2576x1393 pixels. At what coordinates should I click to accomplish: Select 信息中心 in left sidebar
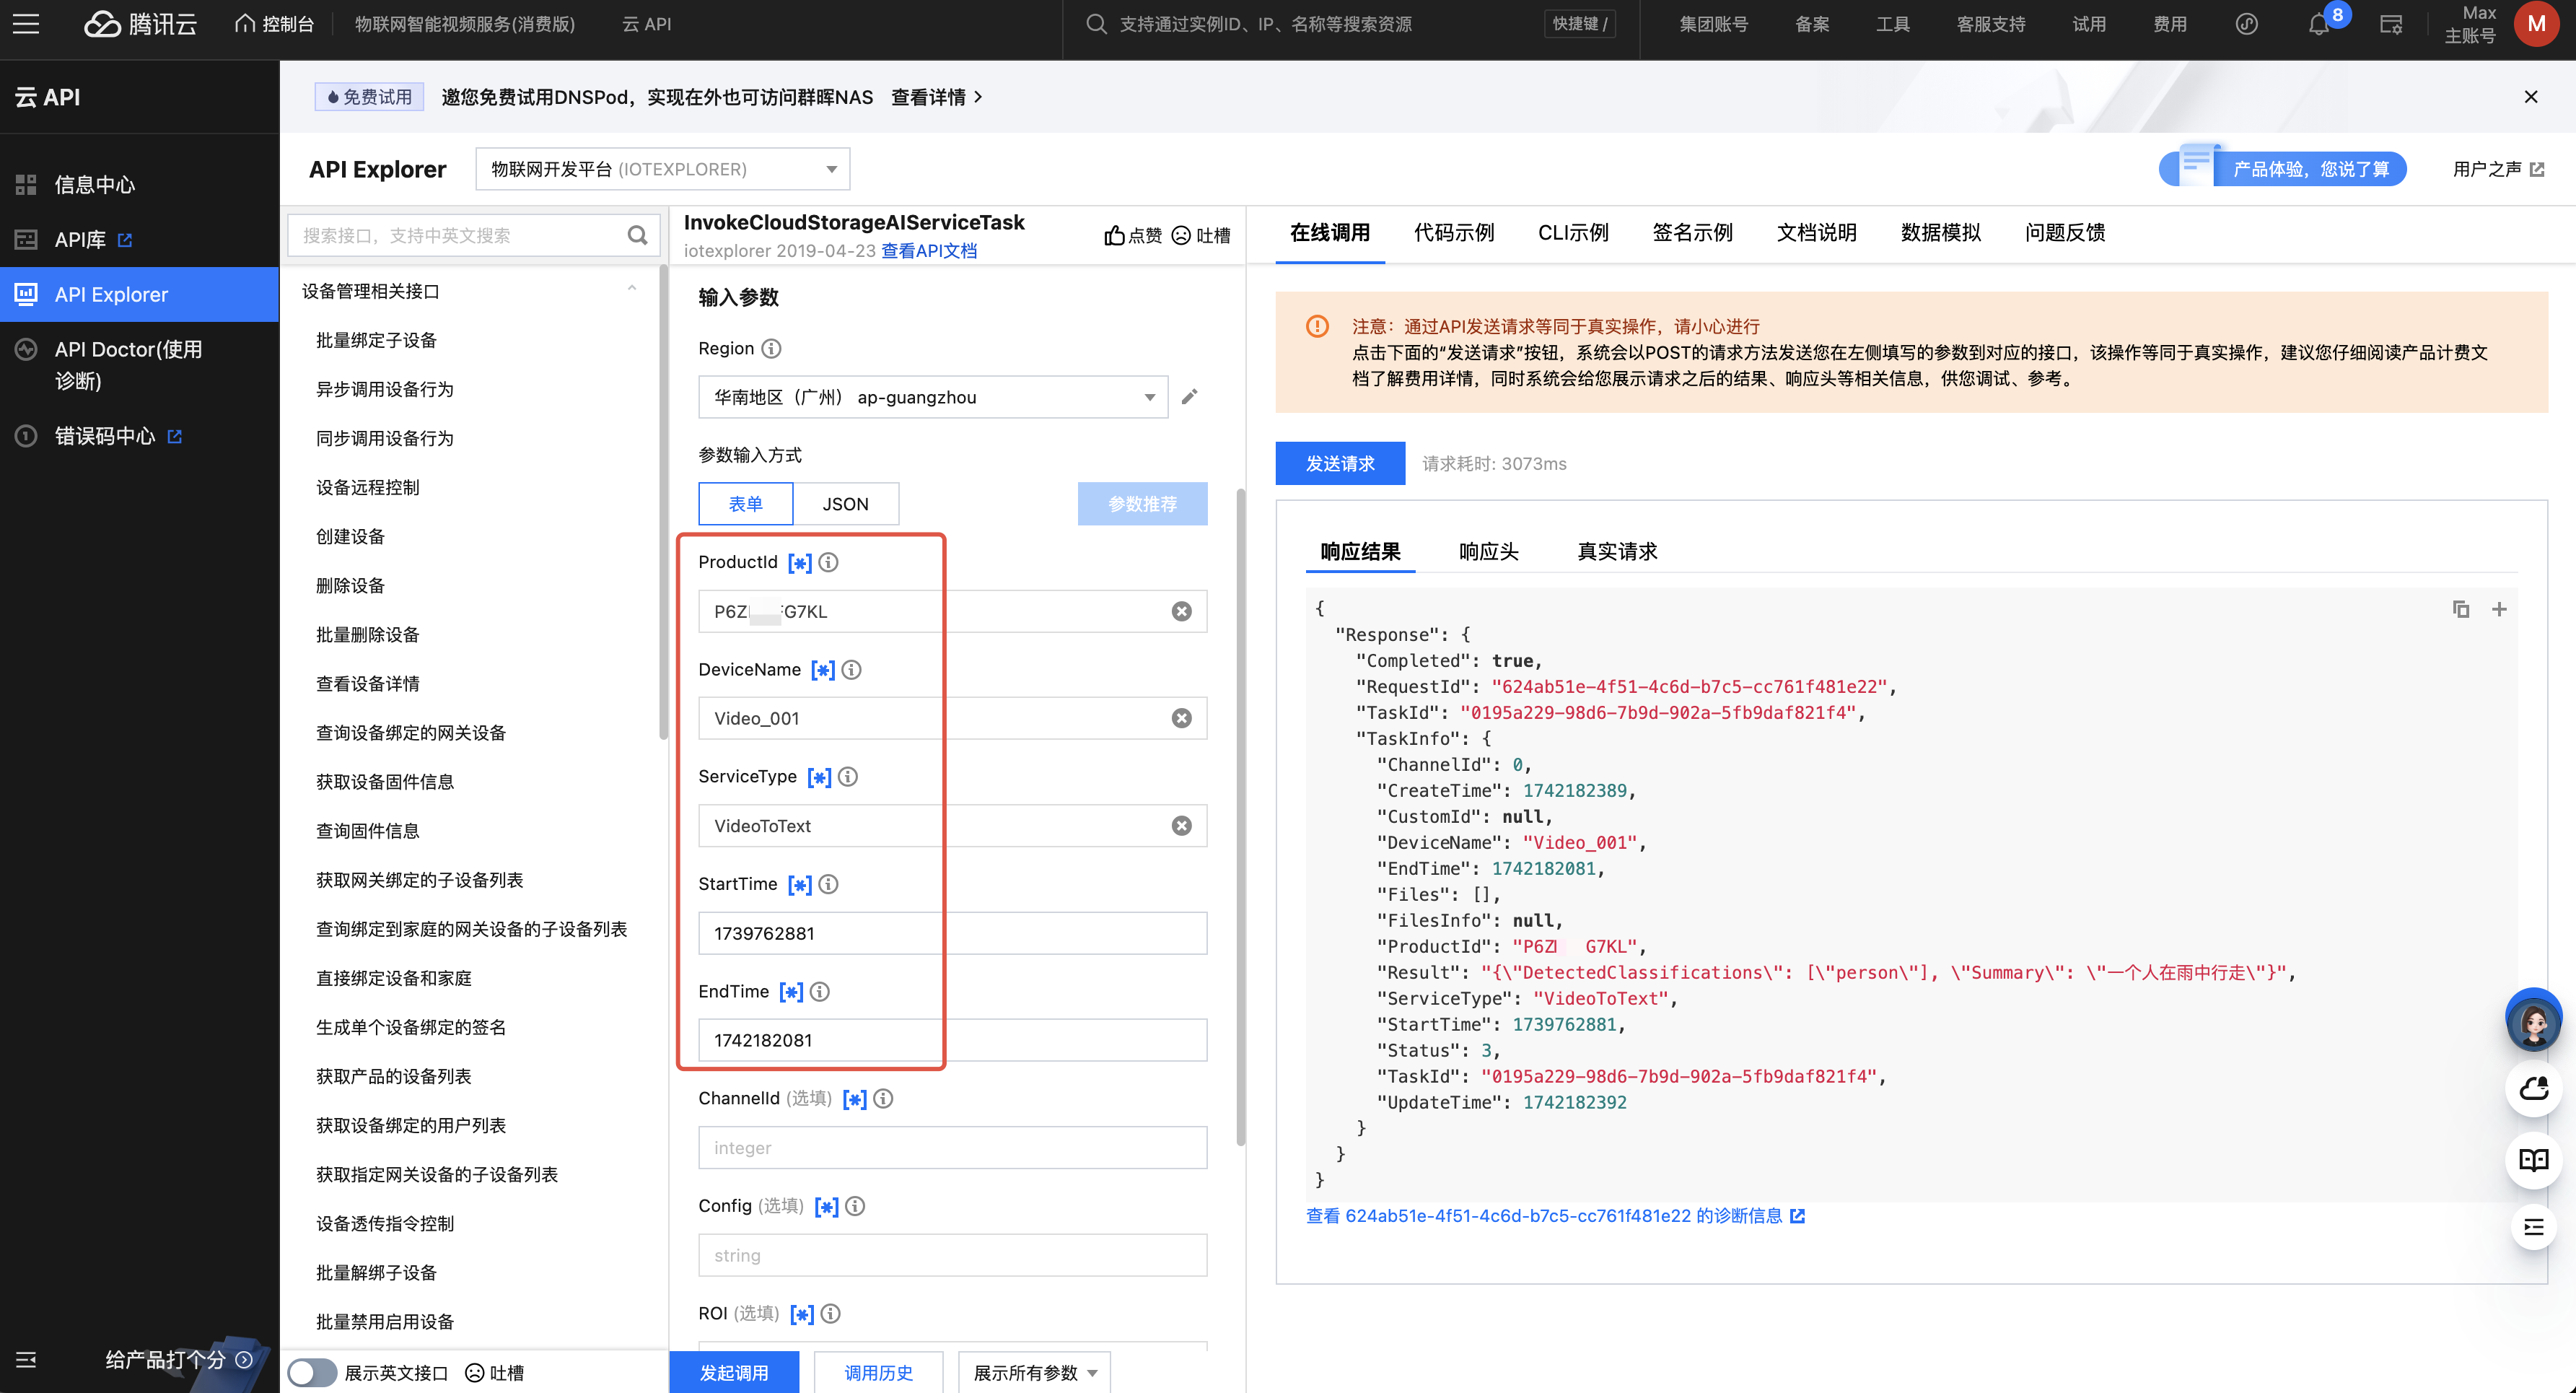click(139, 185)
